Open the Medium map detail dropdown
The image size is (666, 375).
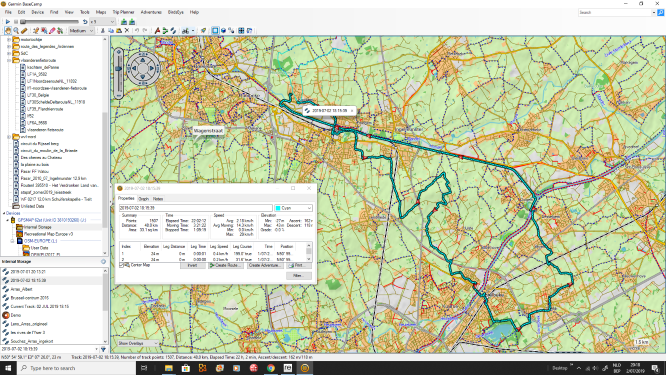(x=81, y=31)
